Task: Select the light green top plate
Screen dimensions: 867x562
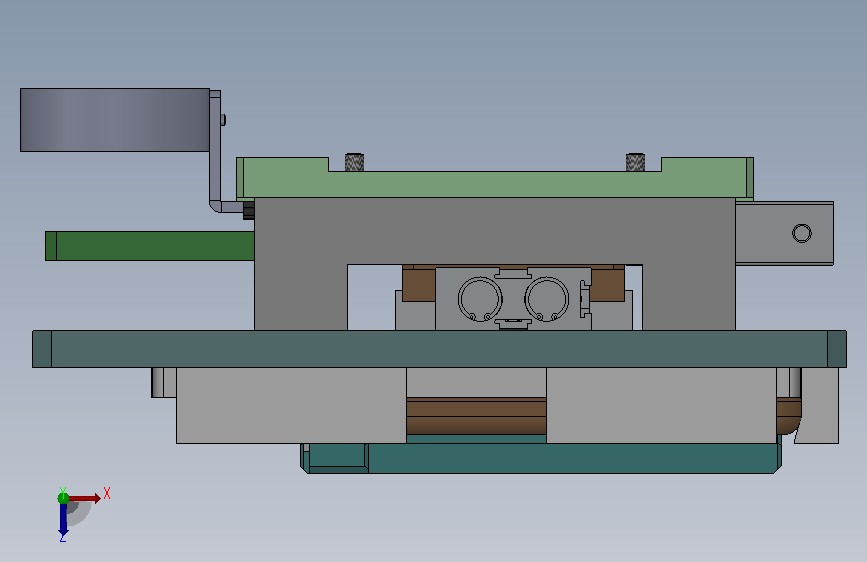Action: 495,184
